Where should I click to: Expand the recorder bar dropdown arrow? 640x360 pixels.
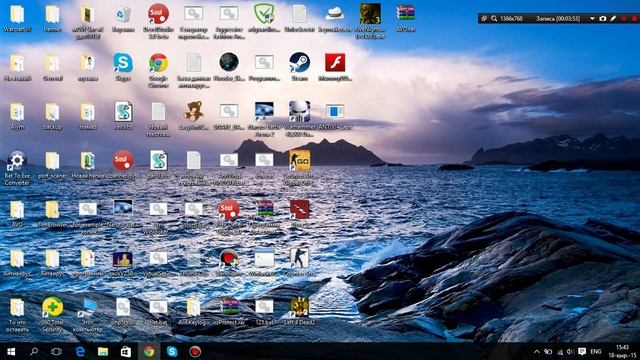click(x=592, y=19)
